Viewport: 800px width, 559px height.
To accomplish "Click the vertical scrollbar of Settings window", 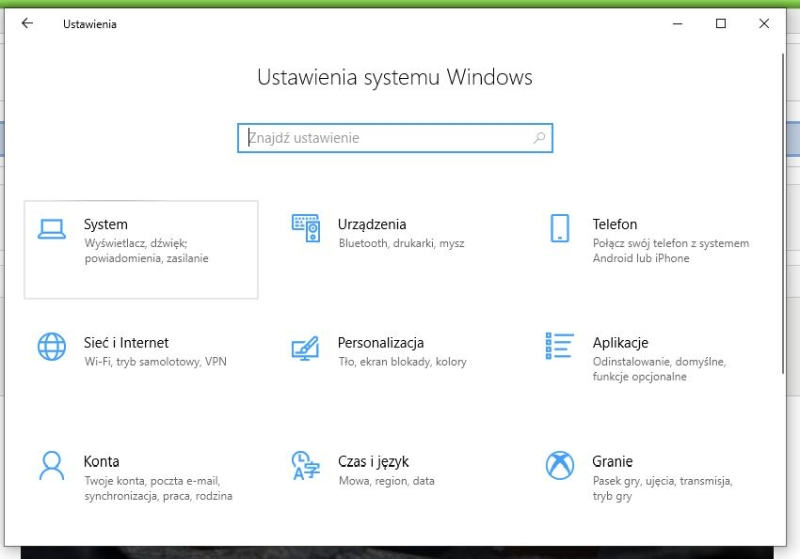I will [783, 213].
